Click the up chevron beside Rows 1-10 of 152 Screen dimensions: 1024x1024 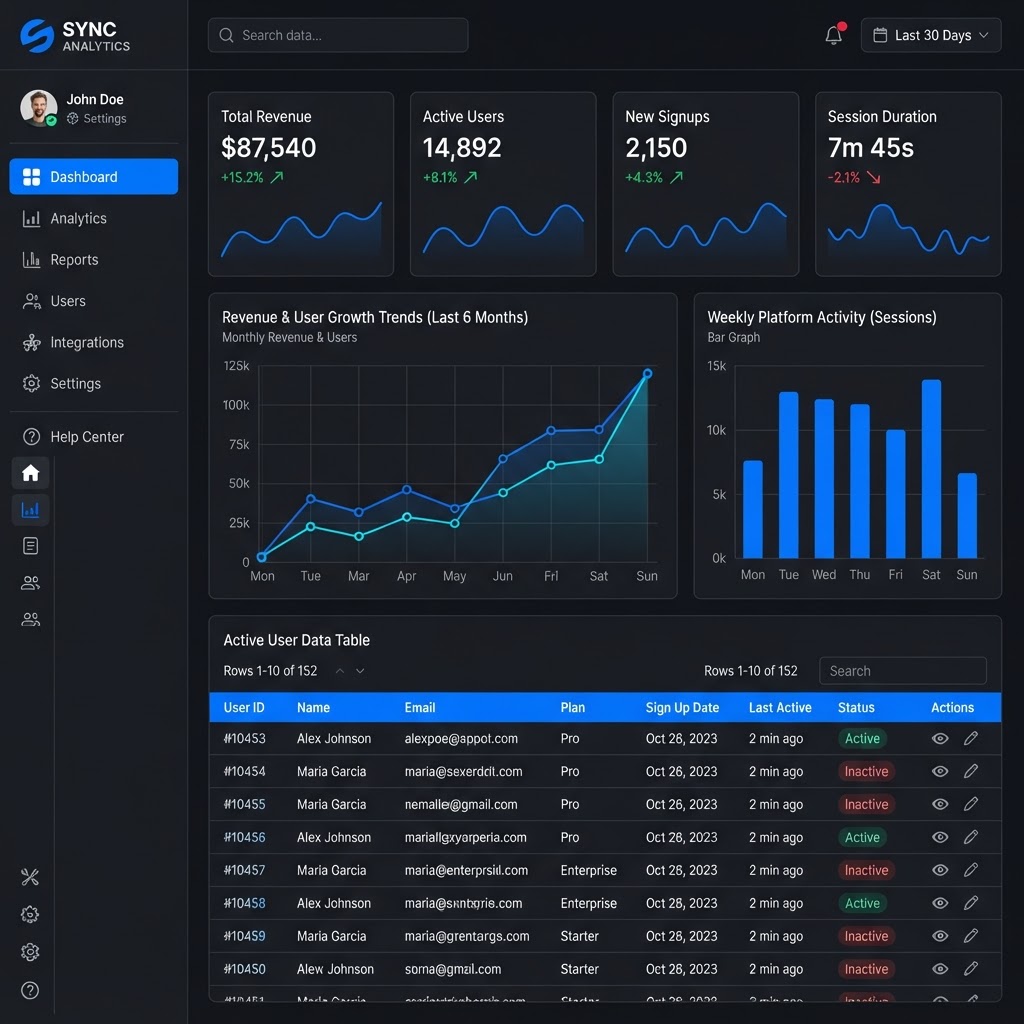pyautogui.click(x=340, y=671)
